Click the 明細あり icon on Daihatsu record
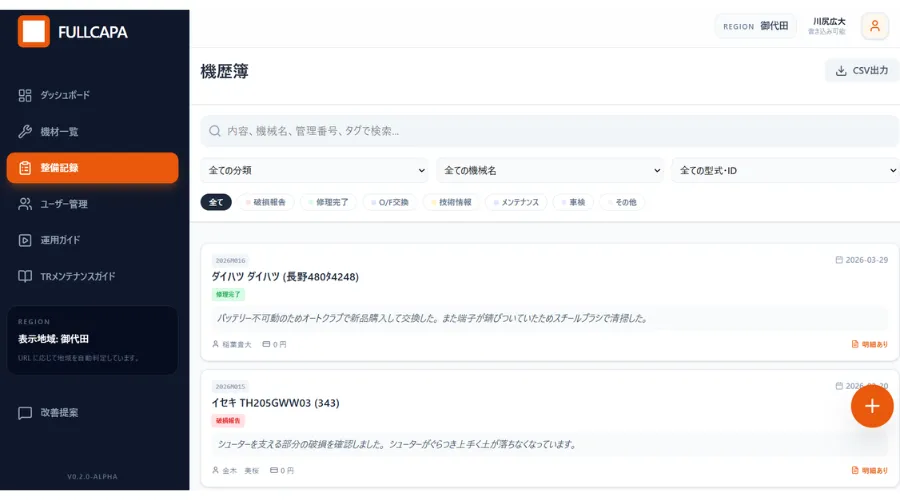The height and width of the screenshot is (500, 900). (x=855, y=344)
